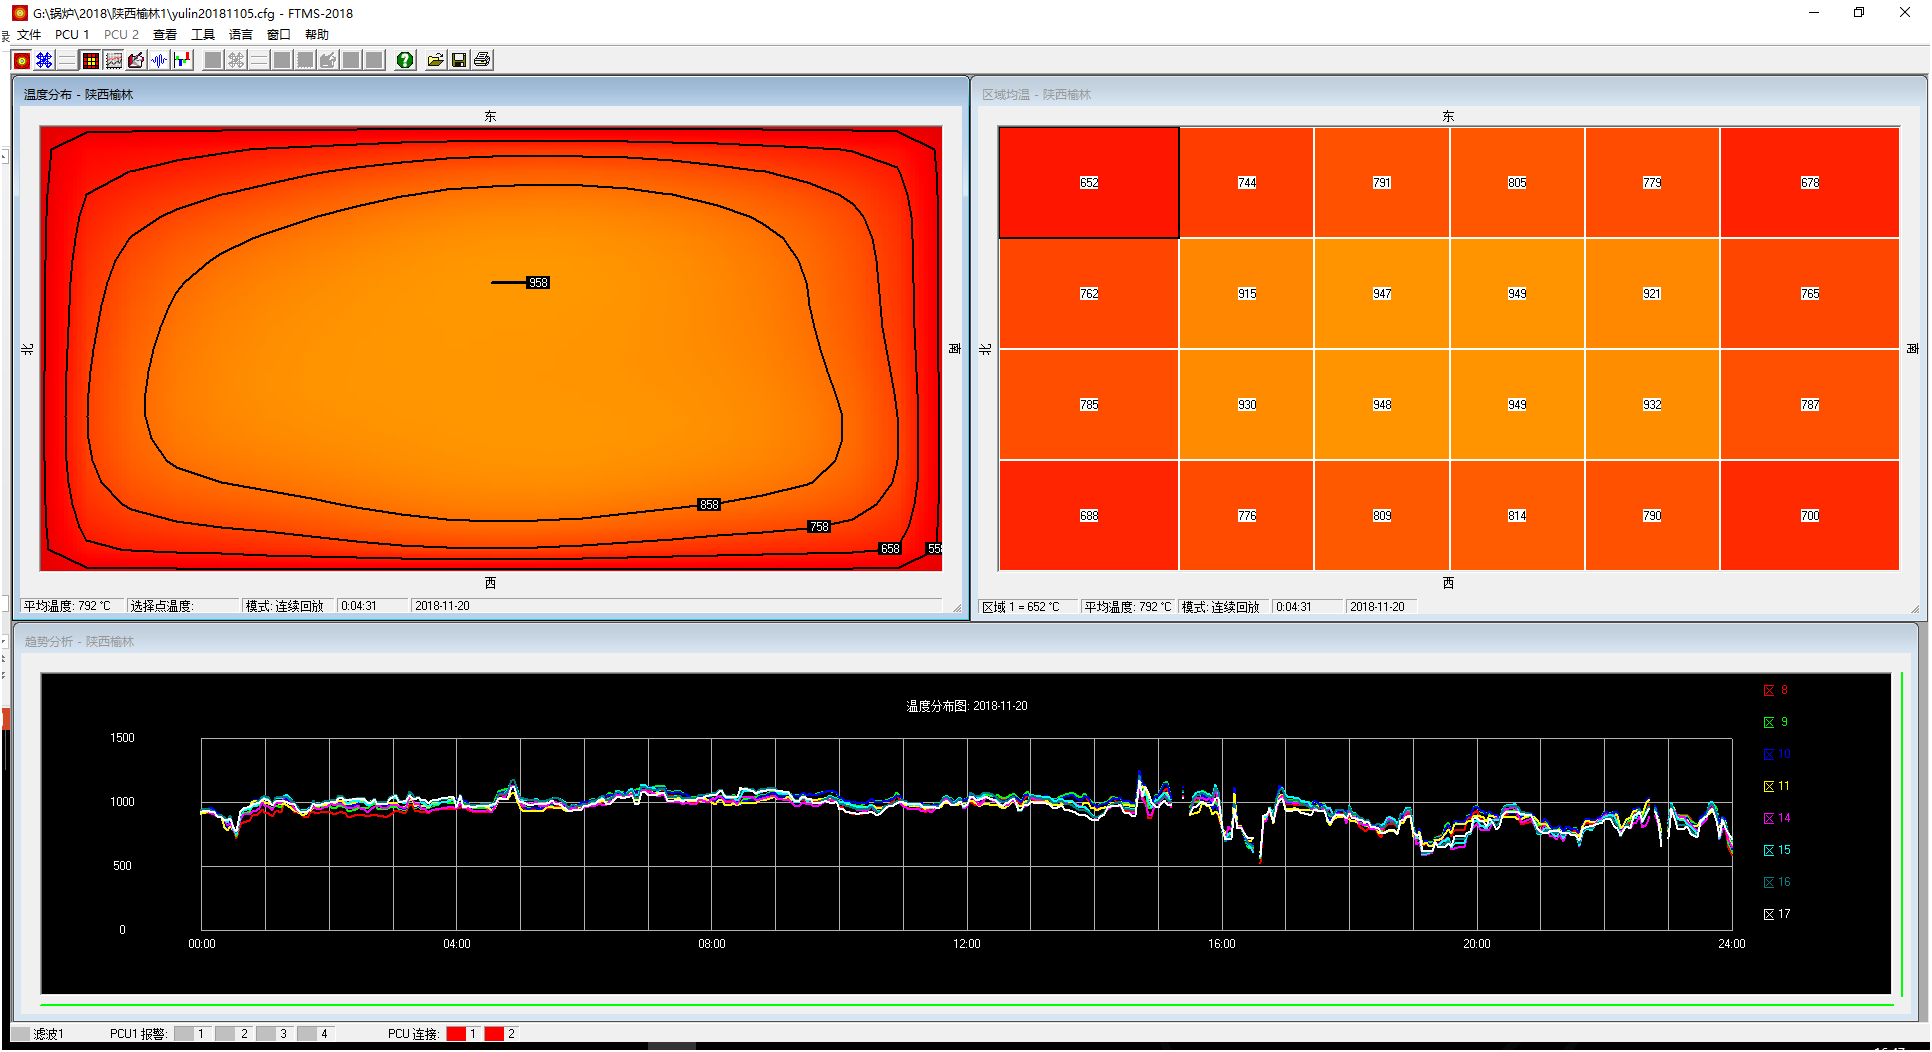Viewport: 1932px width, 1052px height.
Task: Toggle trend series 16 checkbox
Action: pyautogui.click(x=1769, y=882)
